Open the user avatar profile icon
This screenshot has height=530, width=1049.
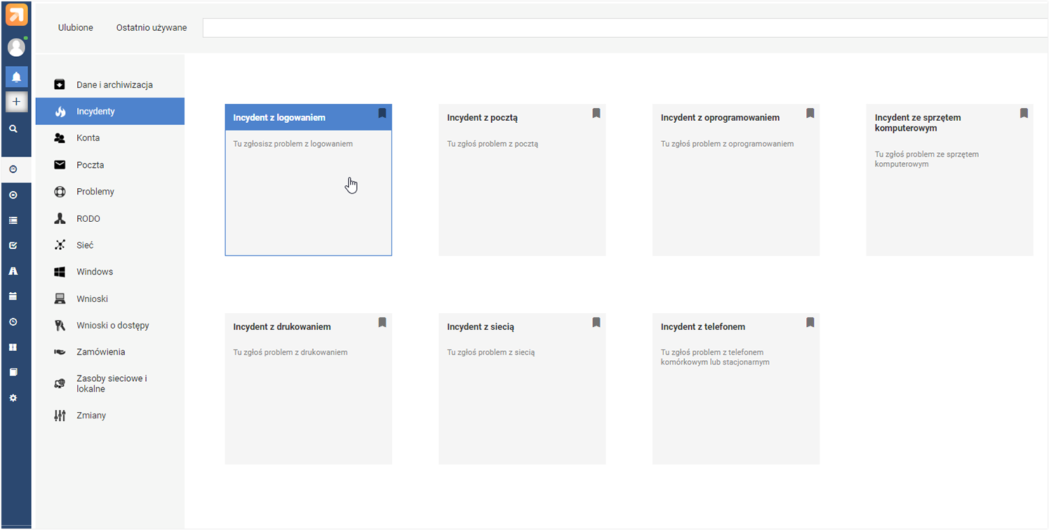pyautogui.click(x=16, y=47)
